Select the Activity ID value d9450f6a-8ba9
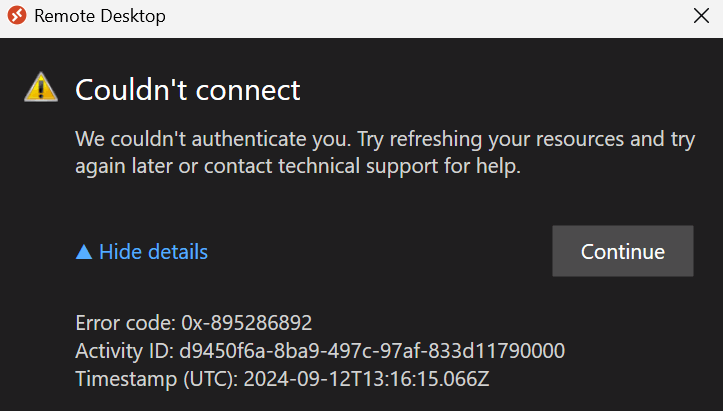 click(372, 351)
